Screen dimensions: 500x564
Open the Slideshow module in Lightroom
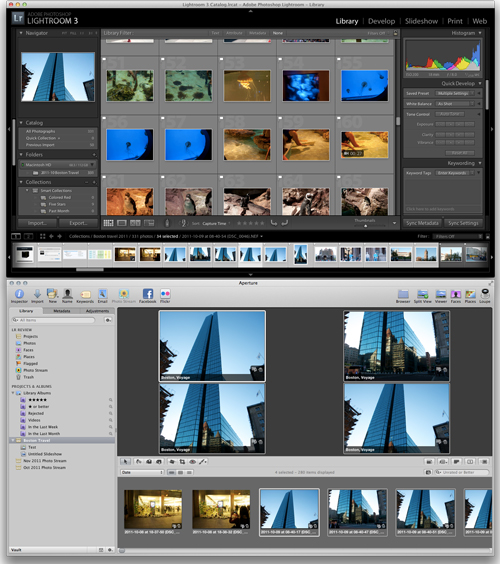click(421, 21)
